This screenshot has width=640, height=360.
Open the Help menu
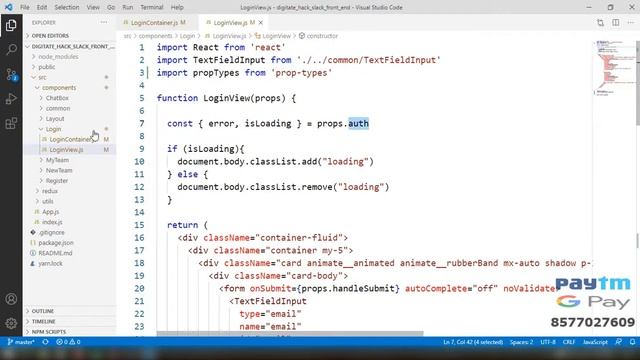click(177, 7)
